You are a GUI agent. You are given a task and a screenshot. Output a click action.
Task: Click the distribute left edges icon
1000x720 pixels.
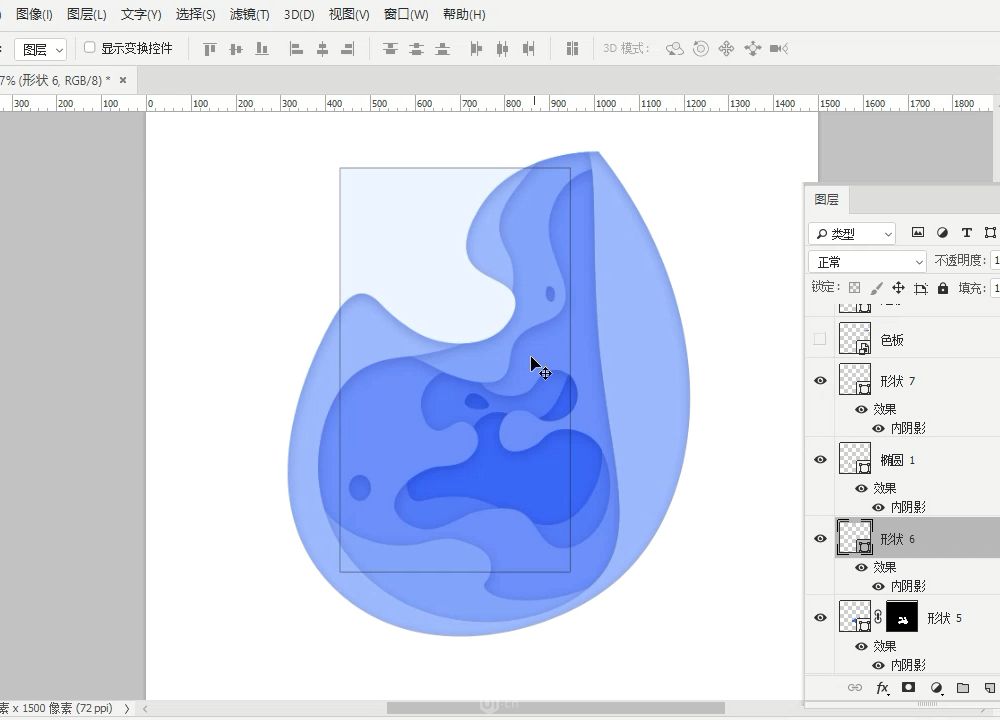(476, 49)
